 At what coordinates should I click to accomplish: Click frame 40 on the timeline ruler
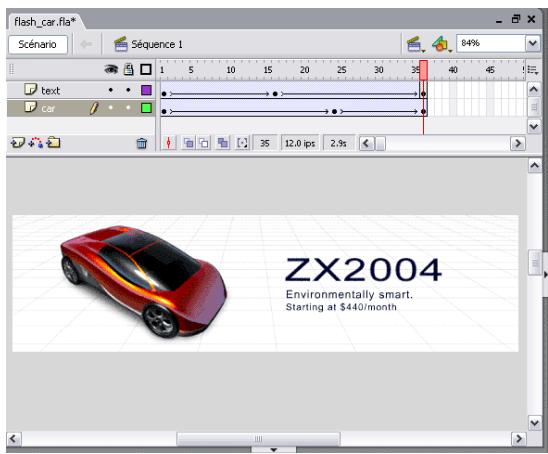click(x=453, y=70)
